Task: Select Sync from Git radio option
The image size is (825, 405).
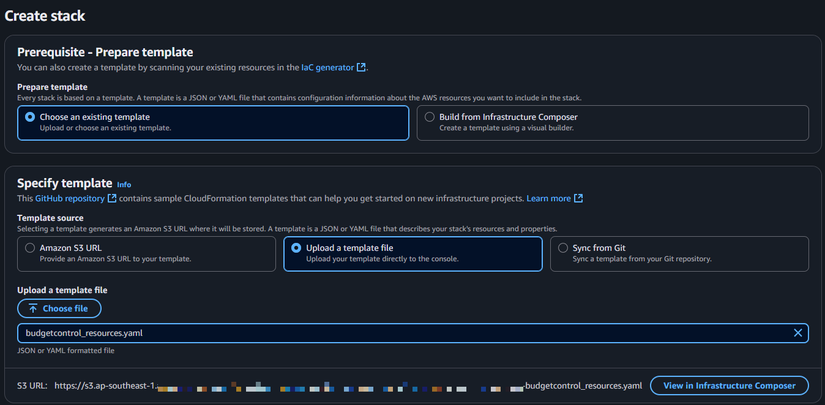Action: [563, 248]
